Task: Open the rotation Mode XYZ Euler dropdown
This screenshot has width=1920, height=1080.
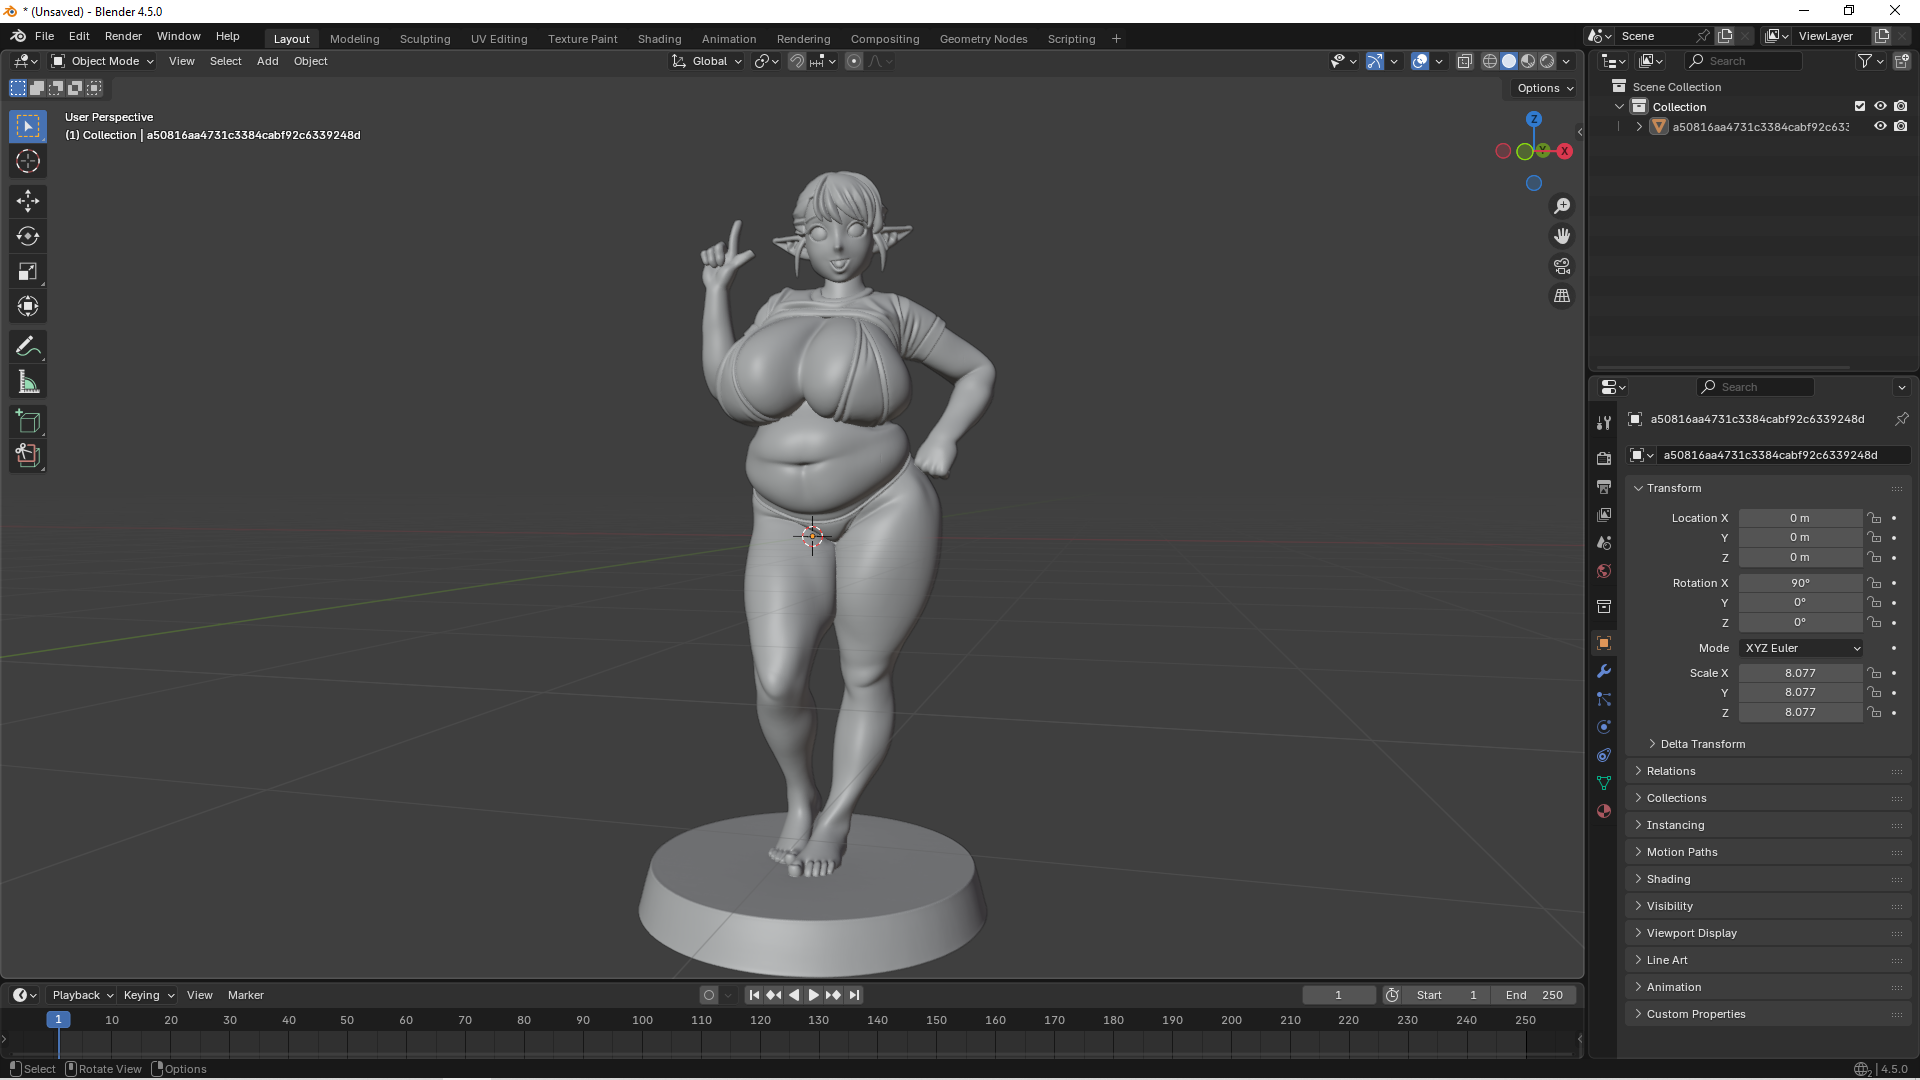Action: click(1802, 648)
